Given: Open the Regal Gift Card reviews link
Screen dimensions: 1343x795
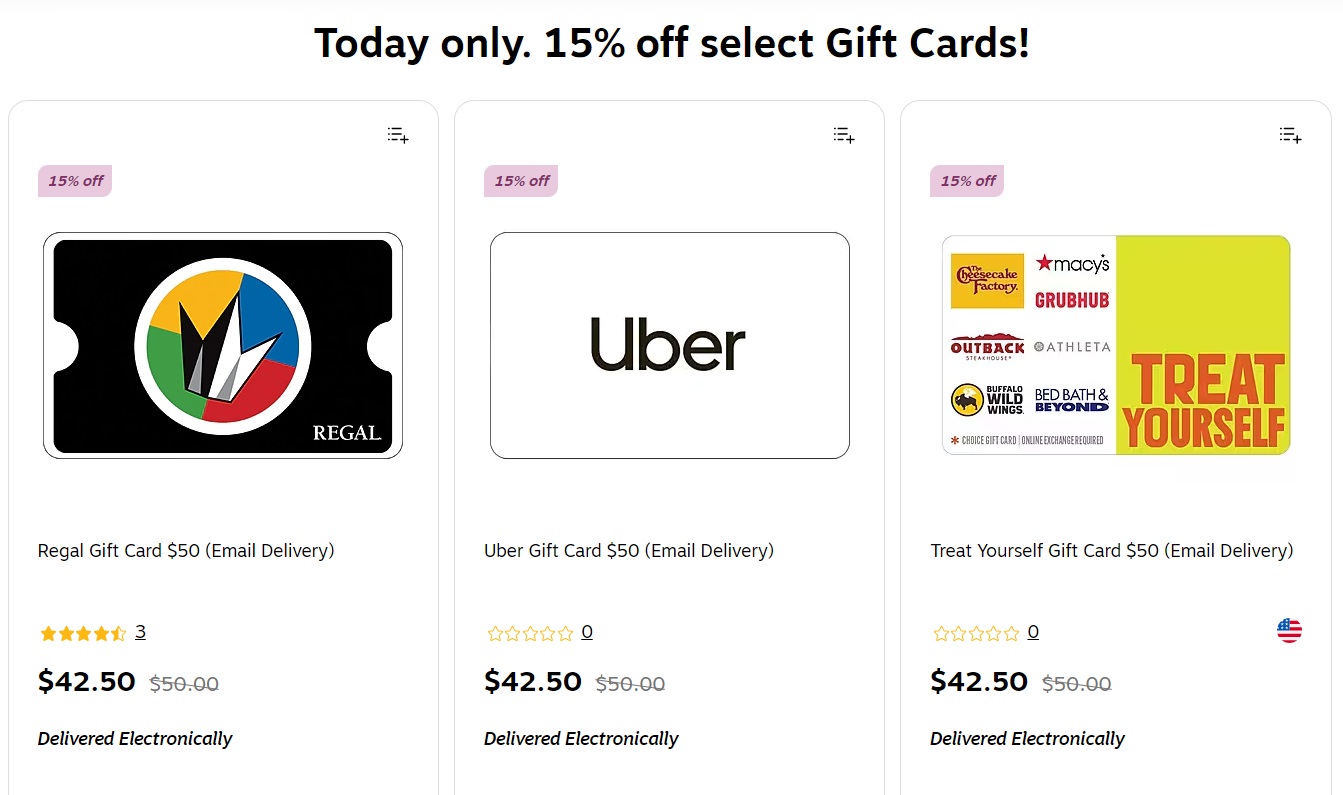Looking at the screenshot, I should [140, 631].
